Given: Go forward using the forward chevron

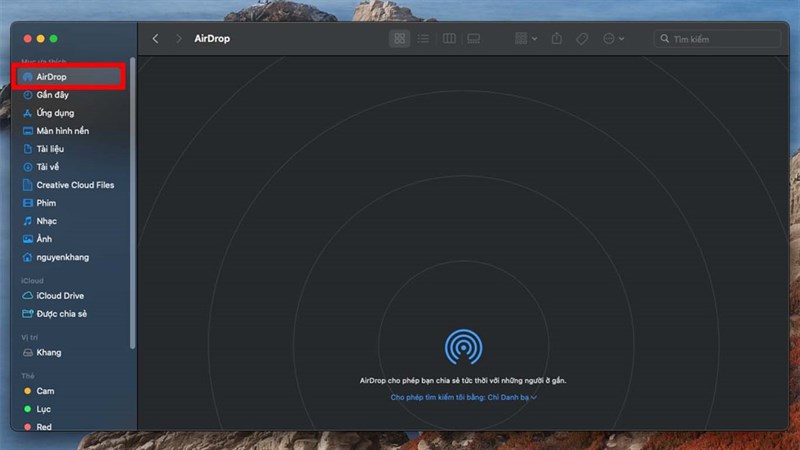Looking at the screenshot, I should (x=179, y=39).
